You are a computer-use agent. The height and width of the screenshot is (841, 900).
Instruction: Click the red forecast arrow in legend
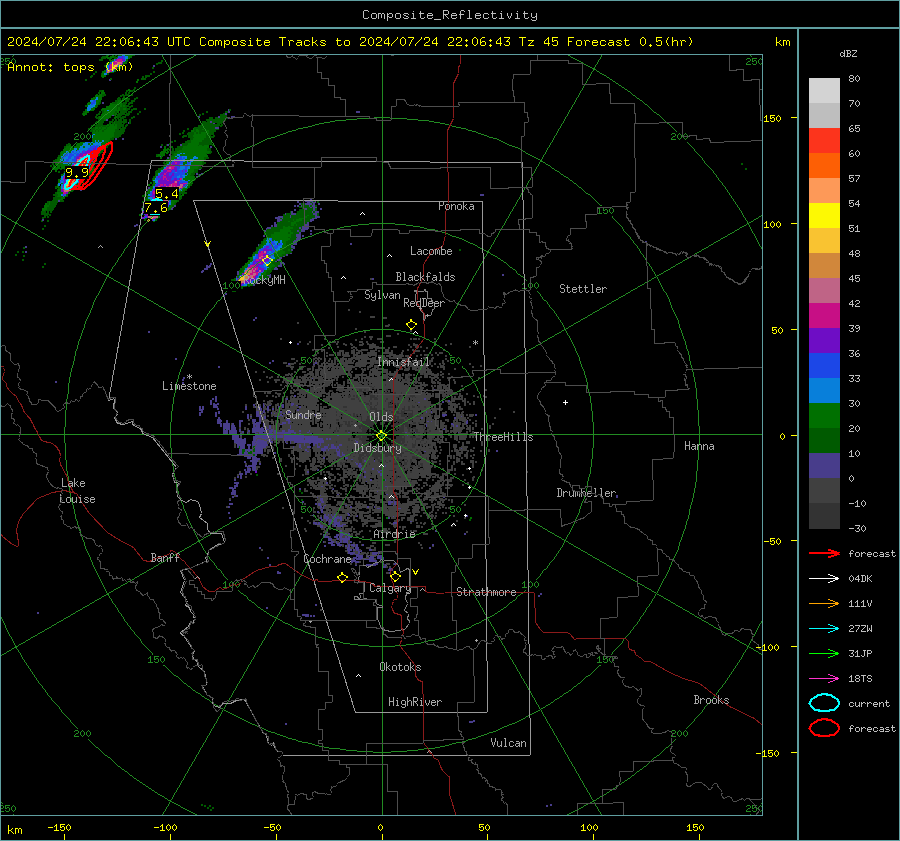point(824,553)
